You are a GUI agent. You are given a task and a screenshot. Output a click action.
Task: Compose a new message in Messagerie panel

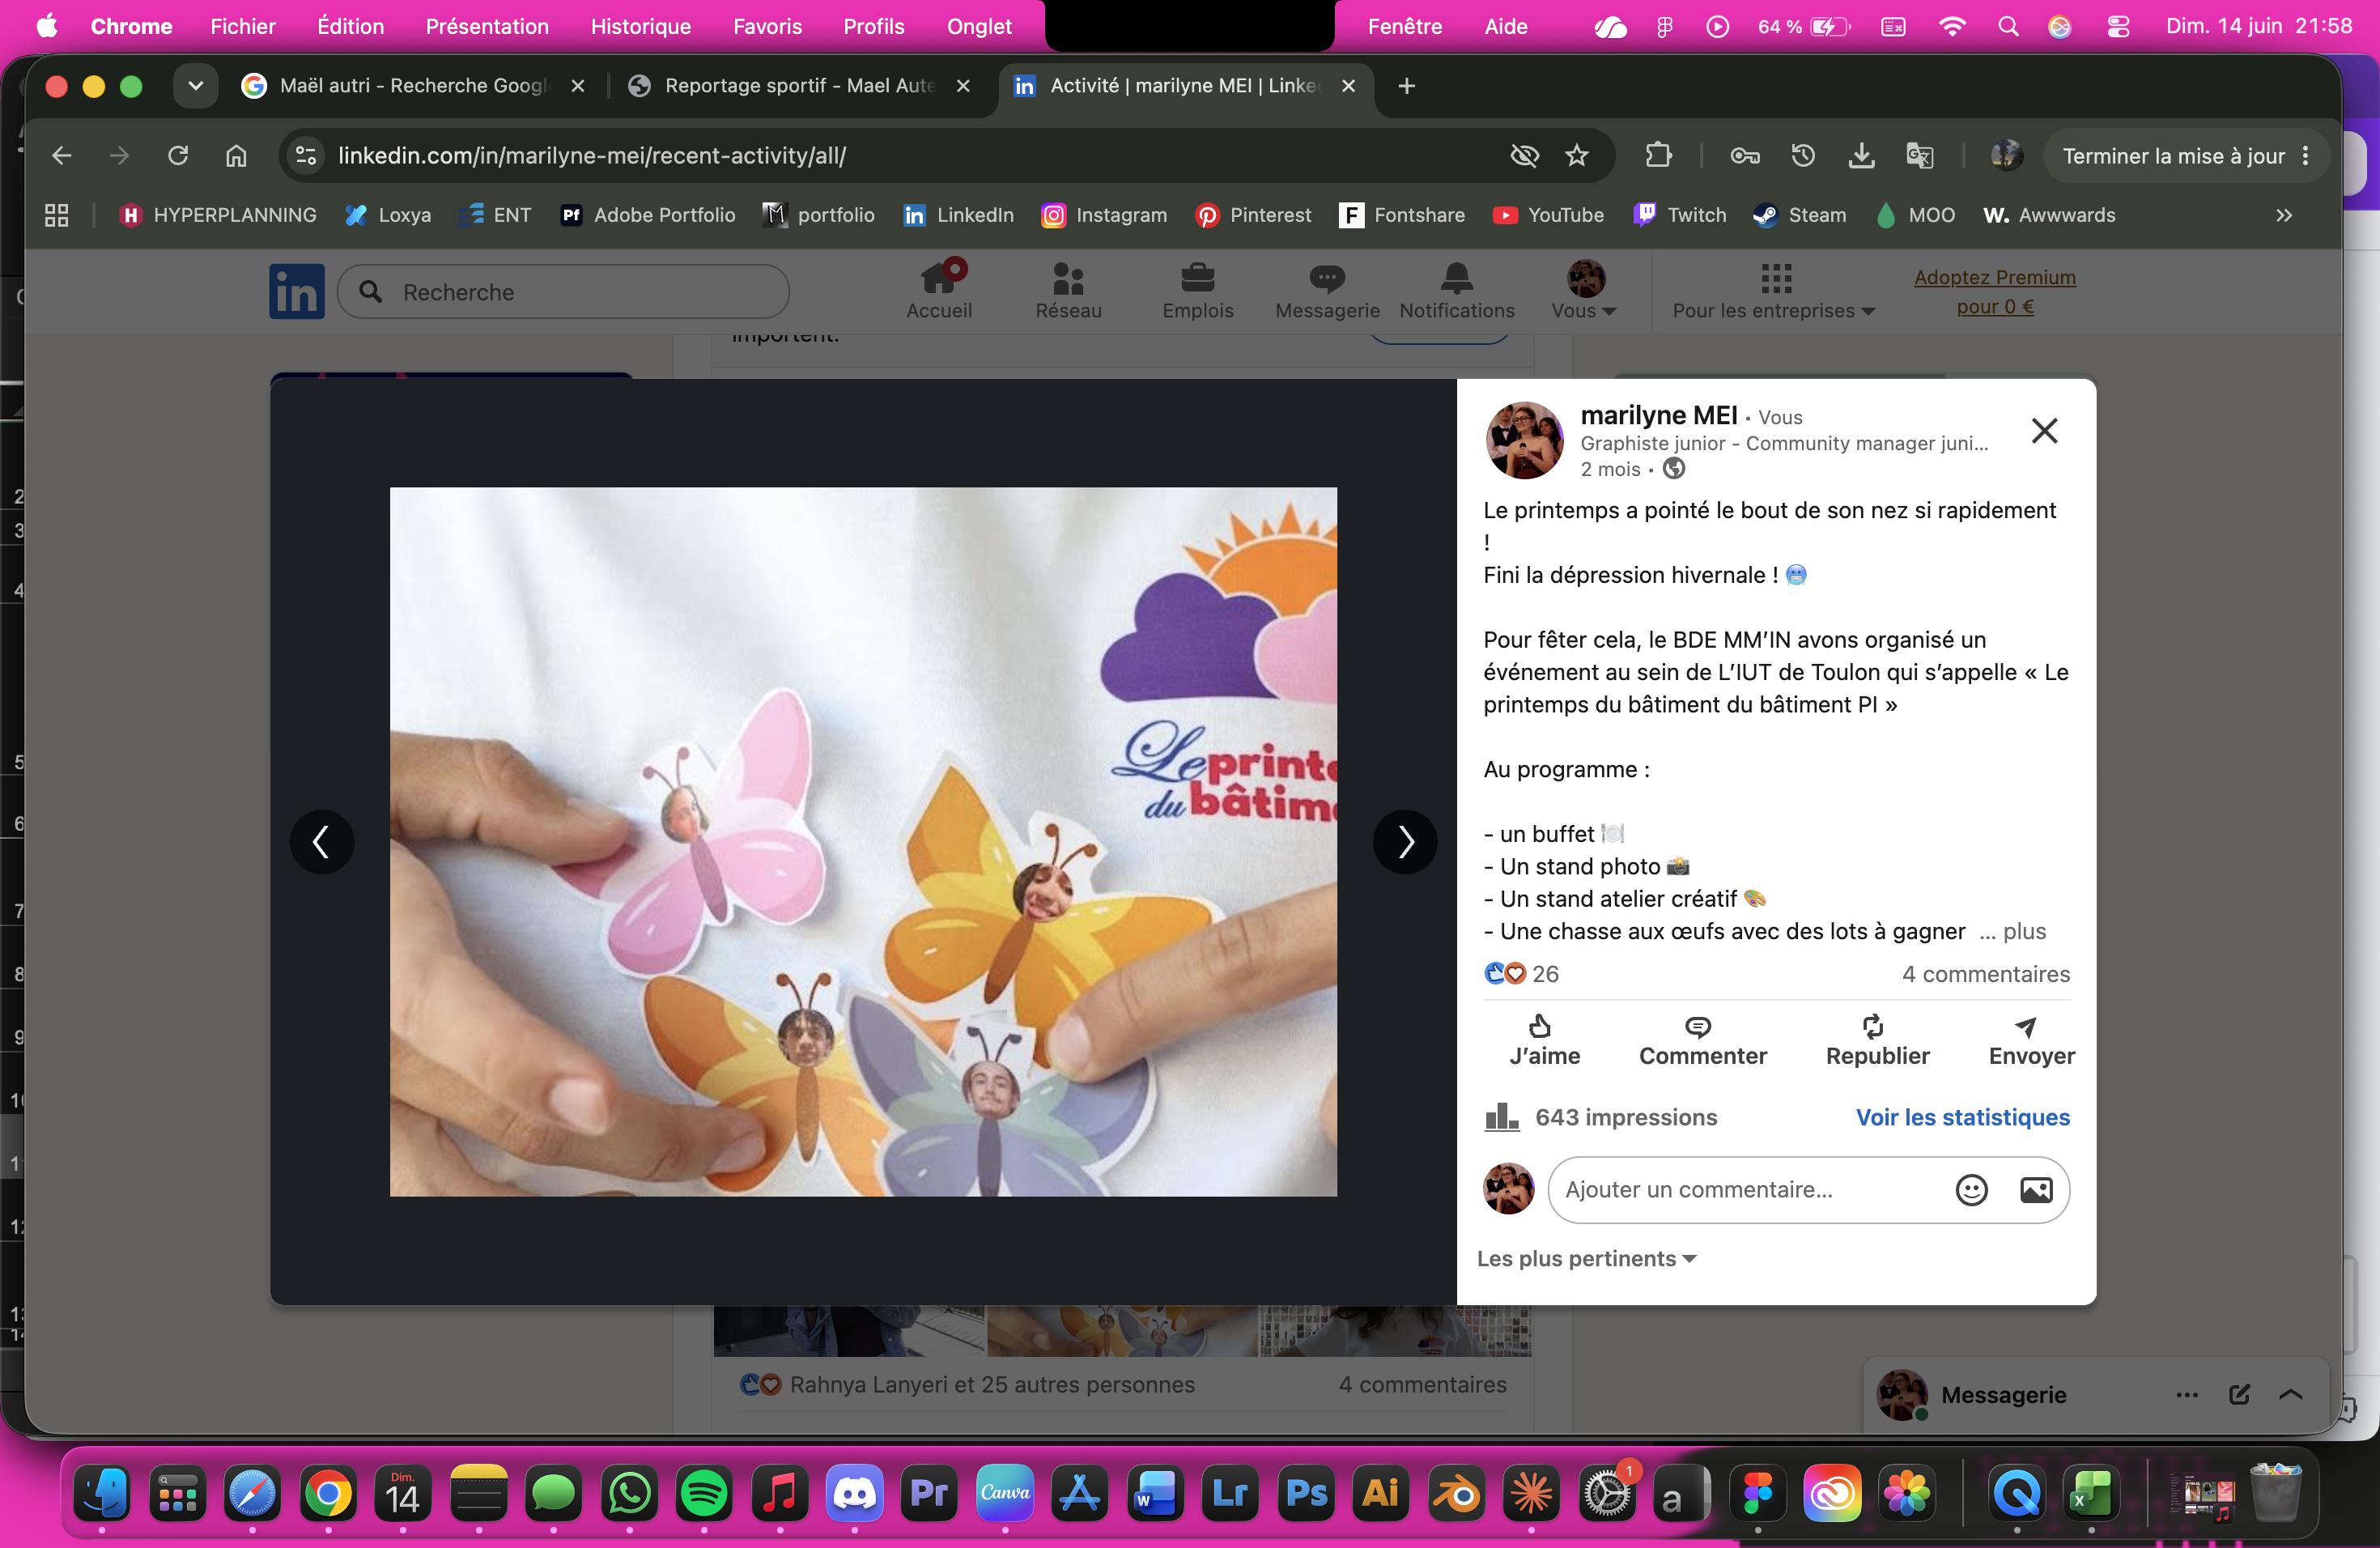click(2239, 1394)
